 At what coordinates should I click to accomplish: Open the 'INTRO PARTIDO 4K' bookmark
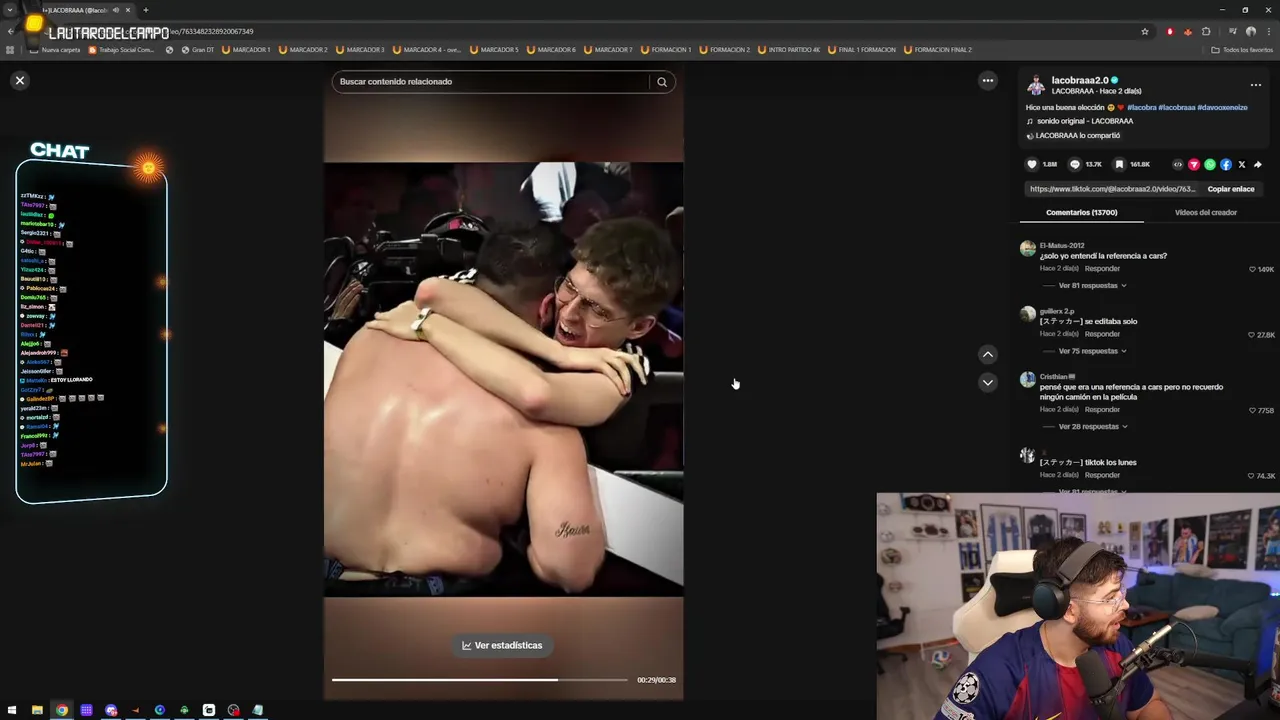click(790, 50)
